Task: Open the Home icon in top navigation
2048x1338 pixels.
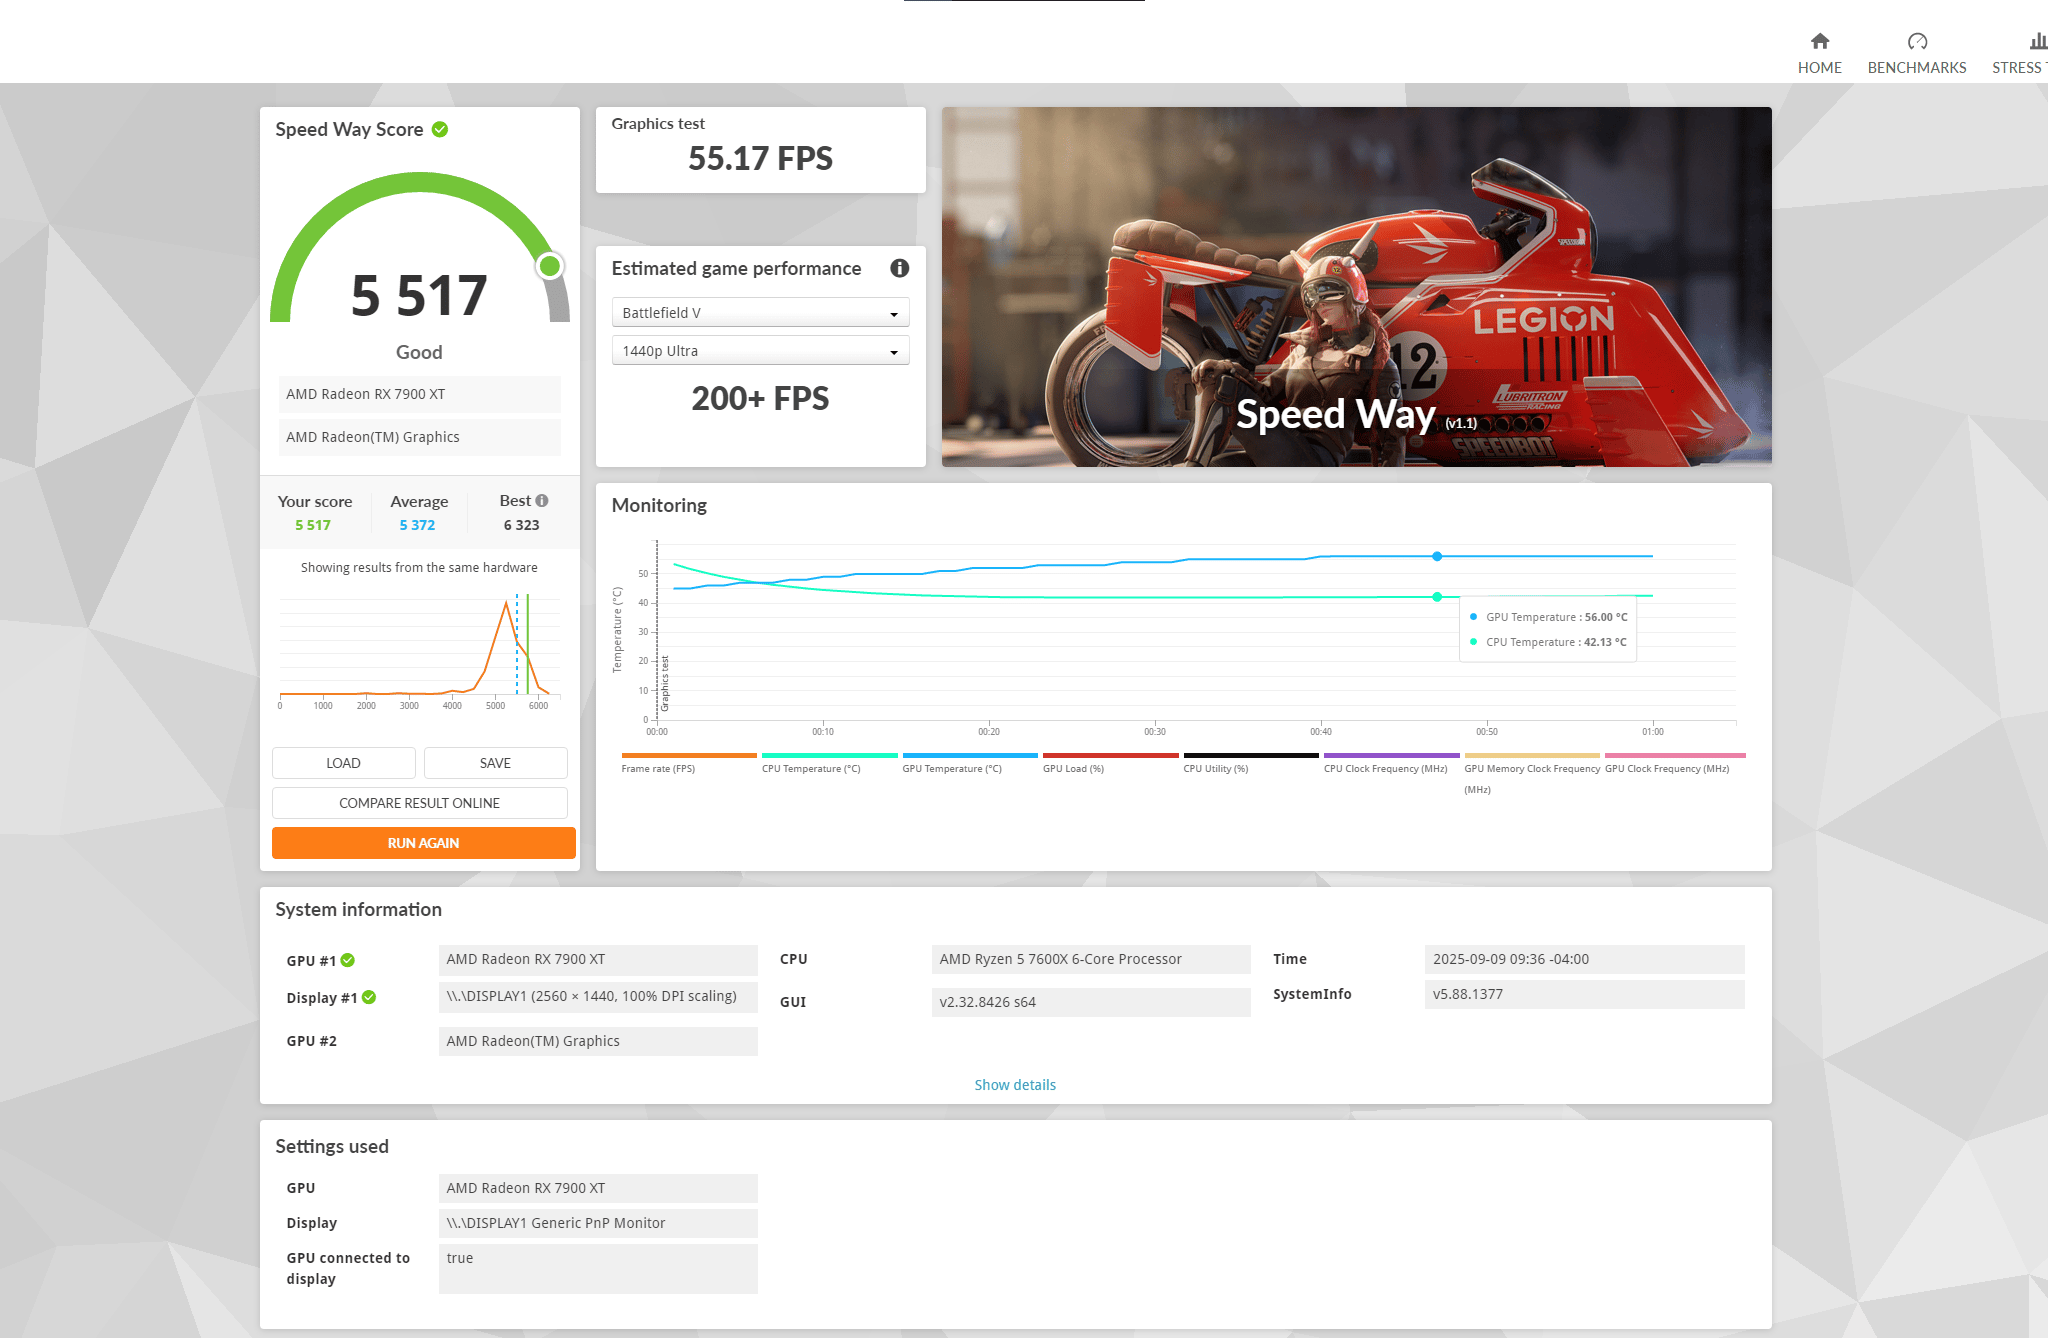Action: (1819, 41)
